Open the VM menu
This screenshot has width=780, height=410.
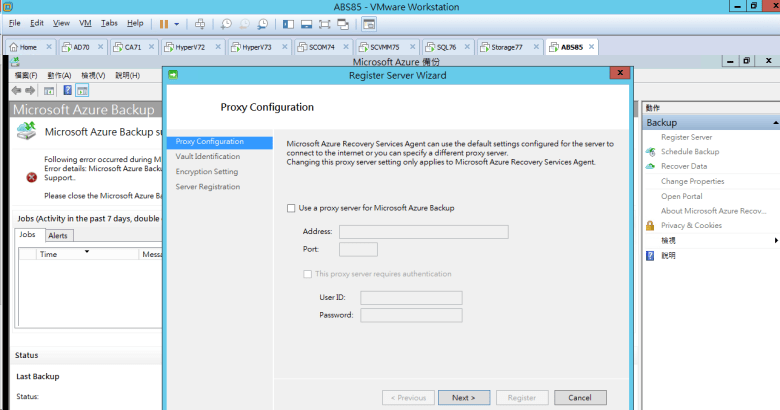(85, 23)
